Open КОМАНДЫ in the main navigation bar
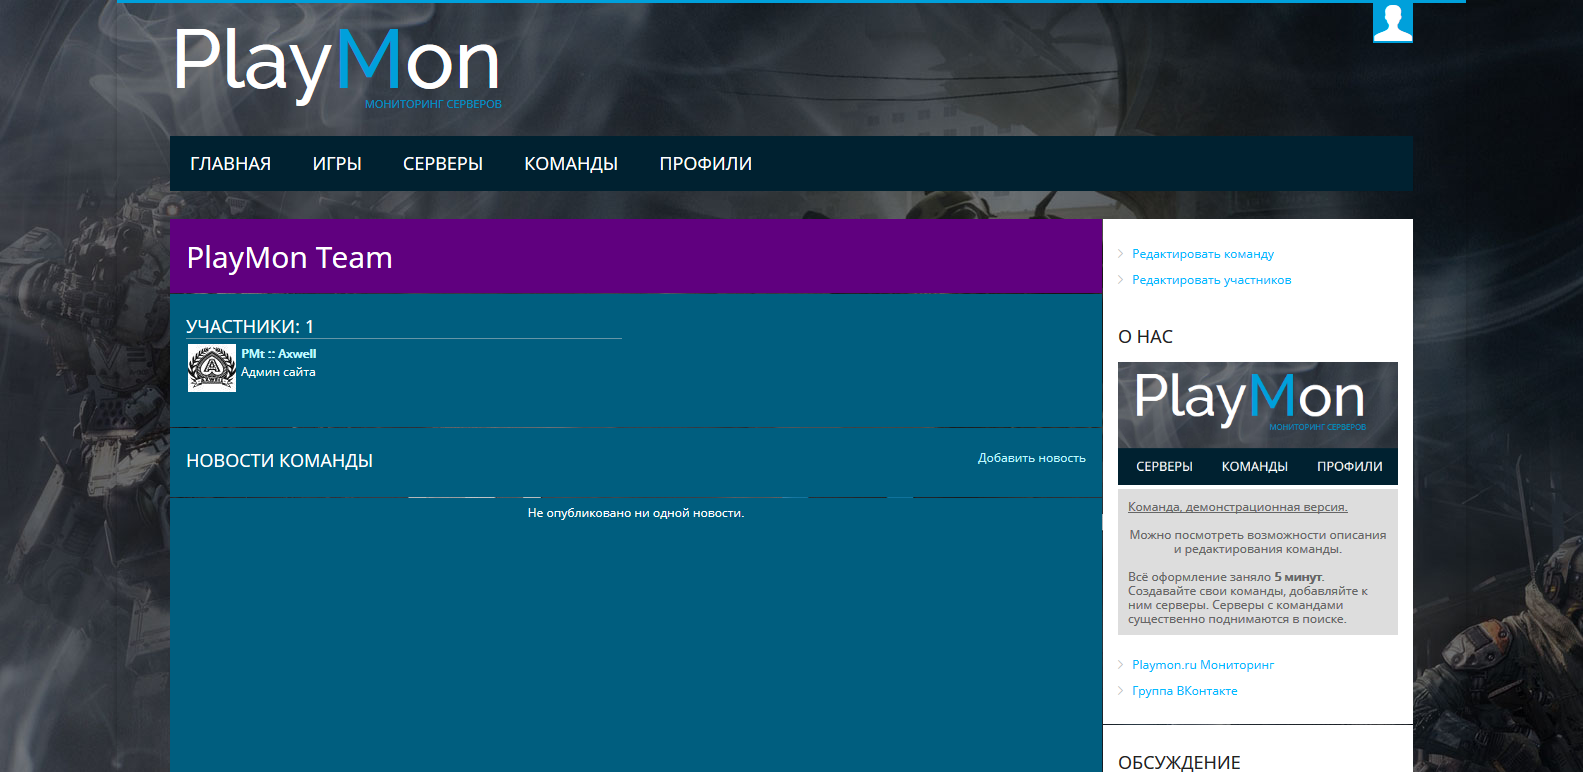 pyautogui.click(x=571, y=164)
